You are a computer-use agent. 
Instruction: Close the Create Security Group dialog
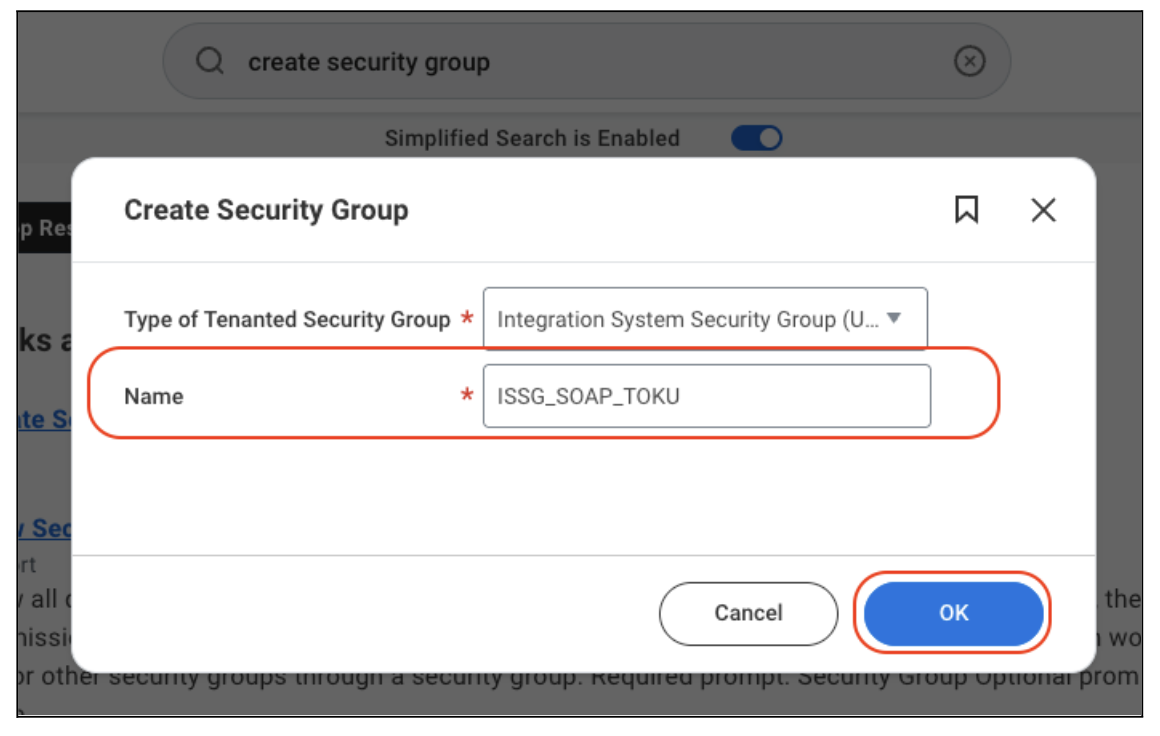1043,210
